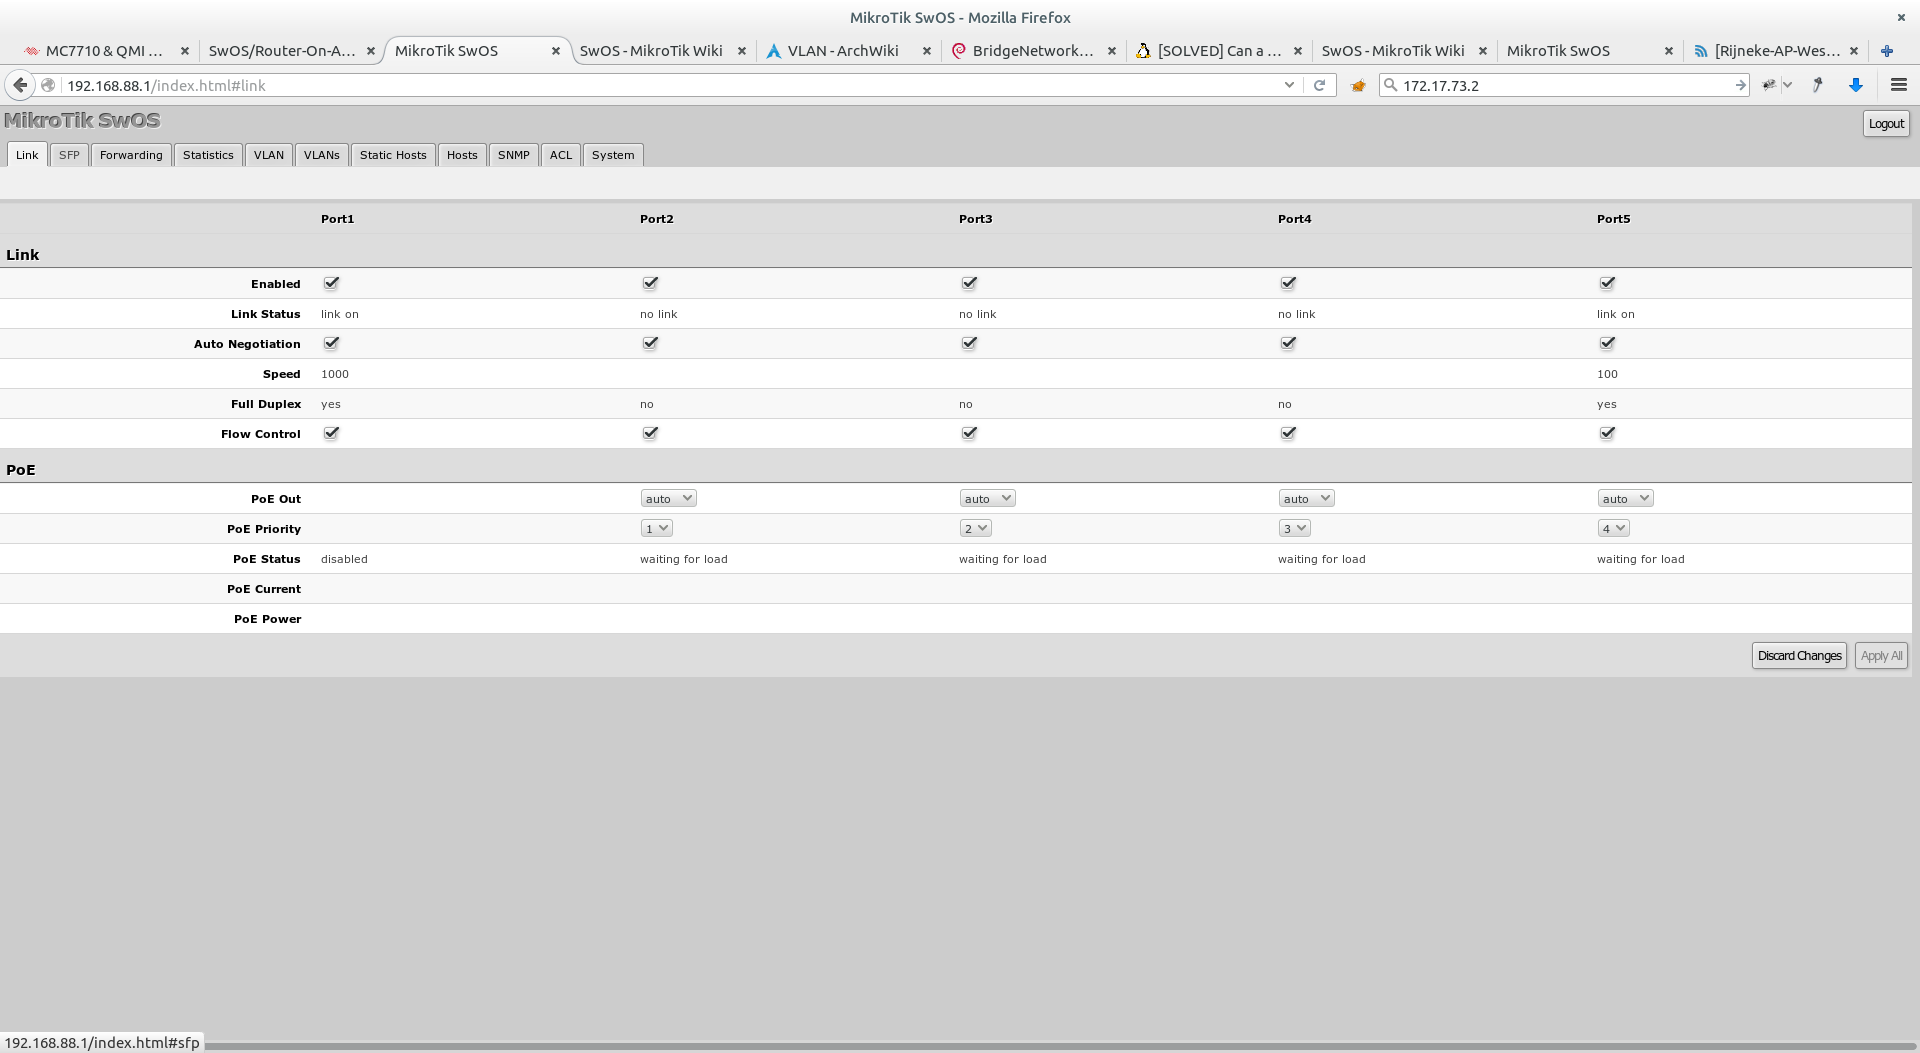Click the Discard Changes button

tap(1799, 656)
